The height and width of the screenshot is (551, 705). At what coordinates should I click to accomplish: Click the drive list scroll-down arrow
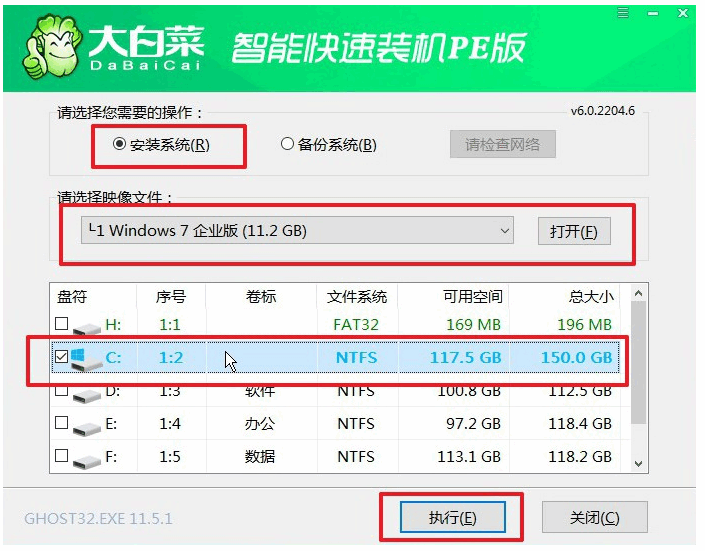pyautogui.click(x=638, y=463)
